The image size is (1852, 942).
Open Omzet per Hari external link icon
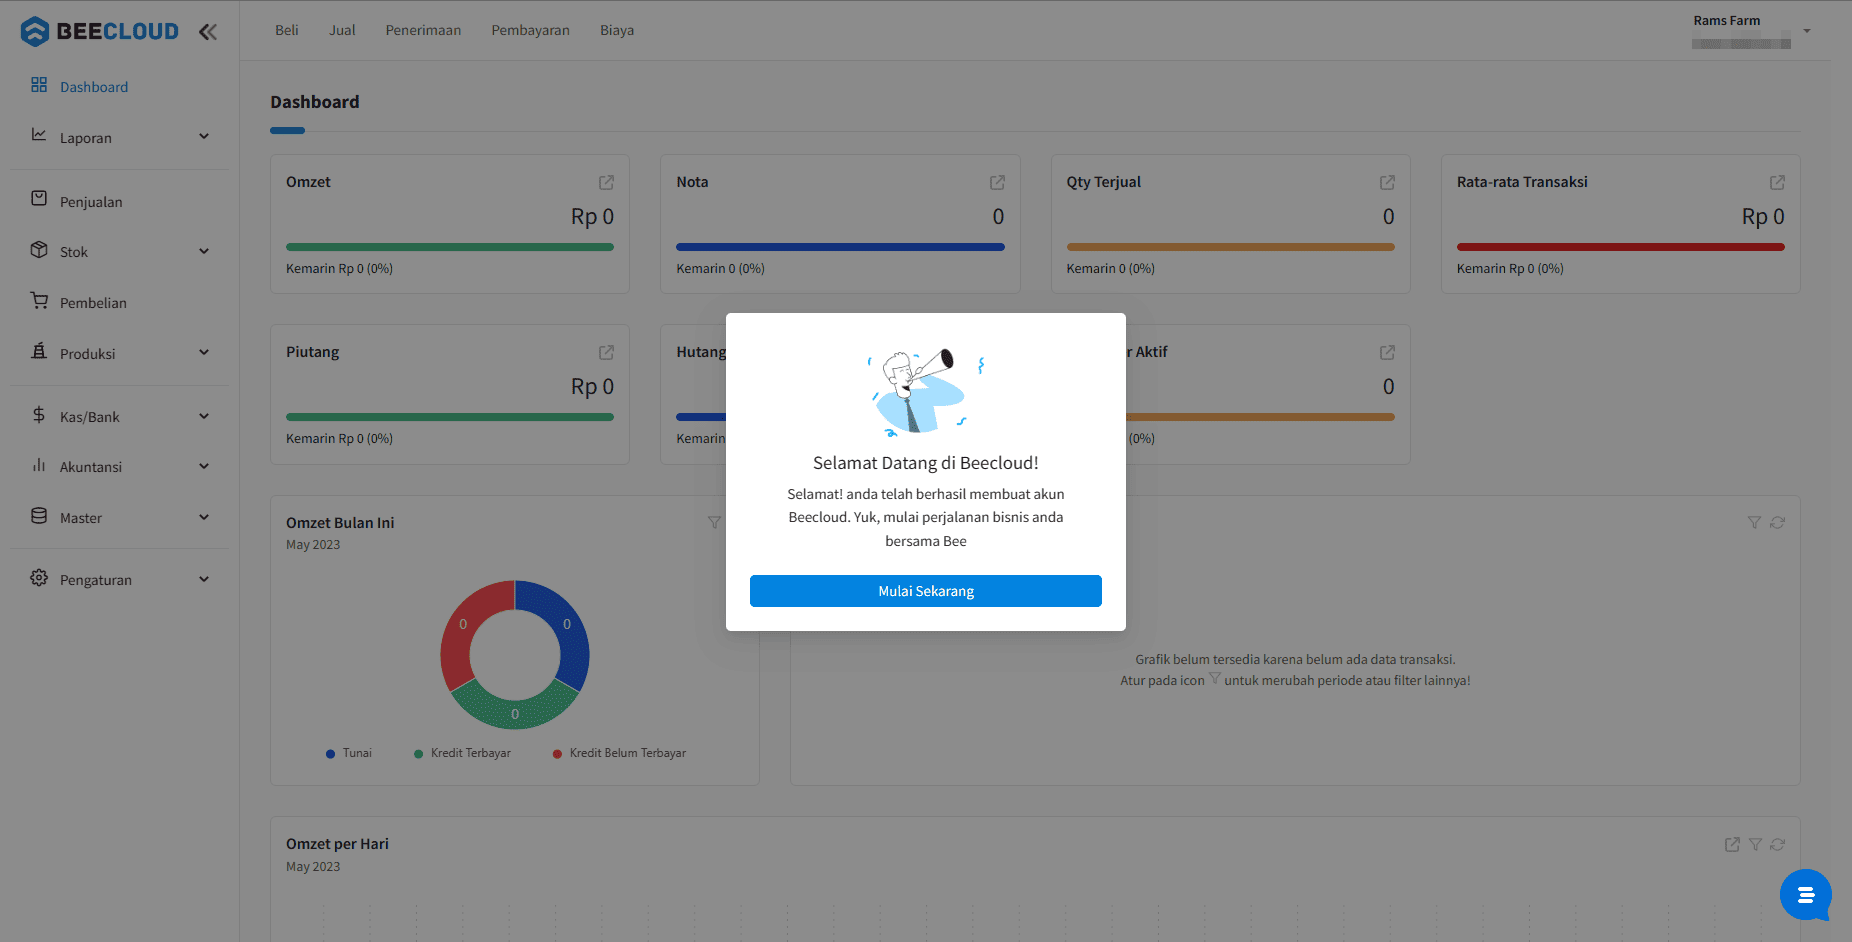coord(1732,845)
